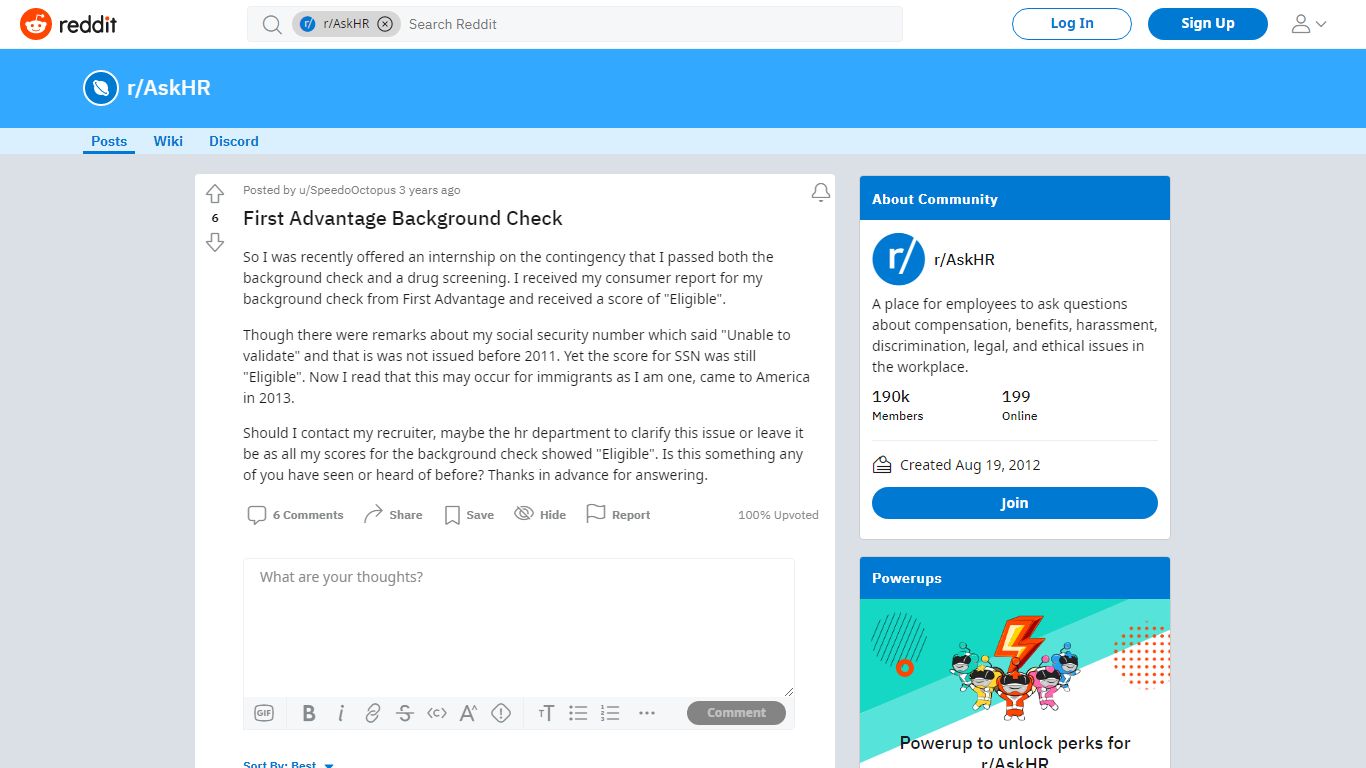Click the comment text area

click(x=519, y=628)
